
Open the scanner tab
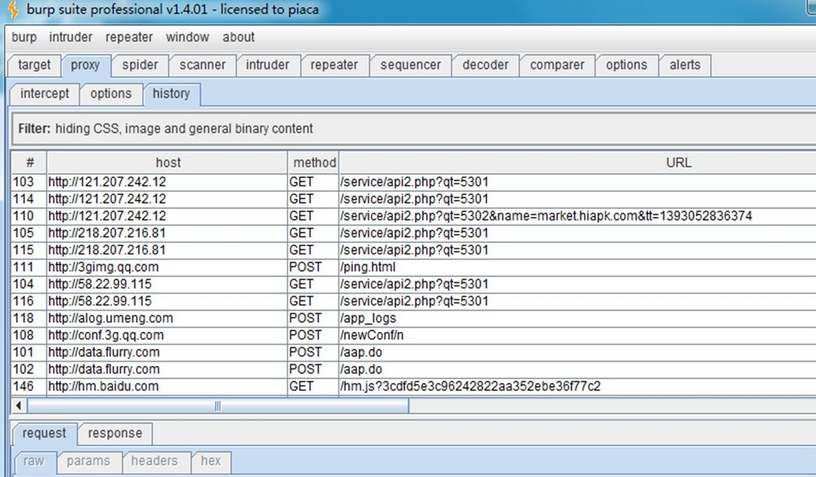click(202, 65)
